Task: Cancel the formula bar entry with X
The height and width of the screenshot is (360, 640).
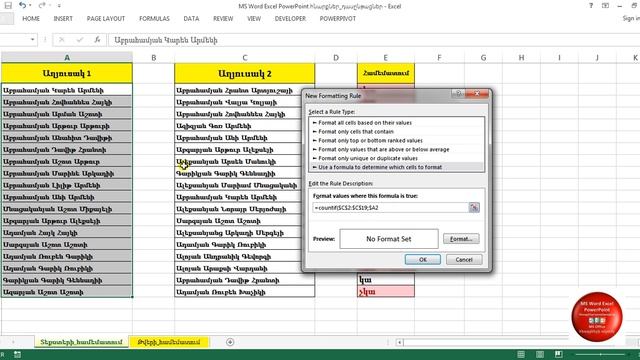Action: click(x=62, y=40)
